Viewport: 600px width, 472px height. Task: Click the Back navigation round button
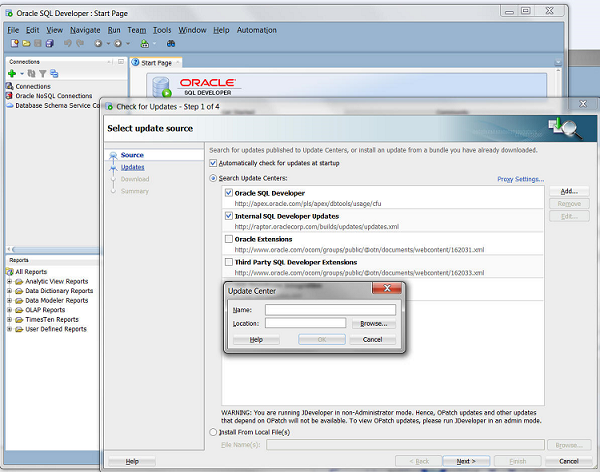(x=98, y=44)
